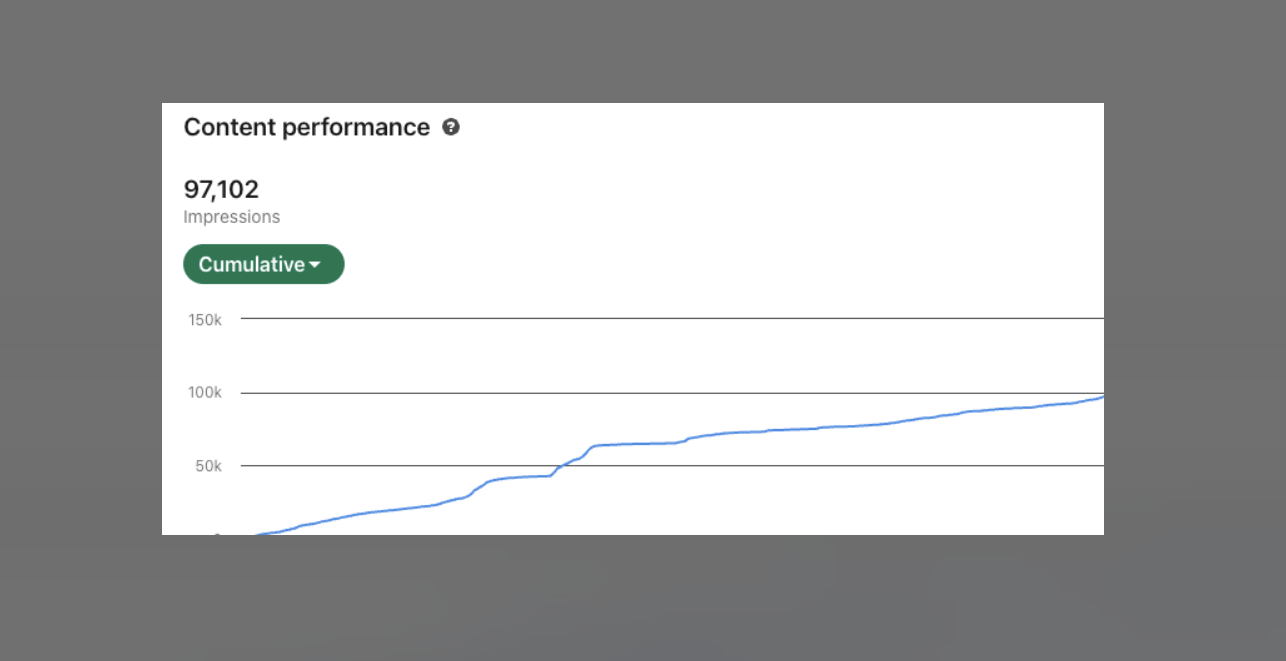Click the blue line's steep jump above 50k
Viewport: 1286px width, 661px height.
(588, 451)
